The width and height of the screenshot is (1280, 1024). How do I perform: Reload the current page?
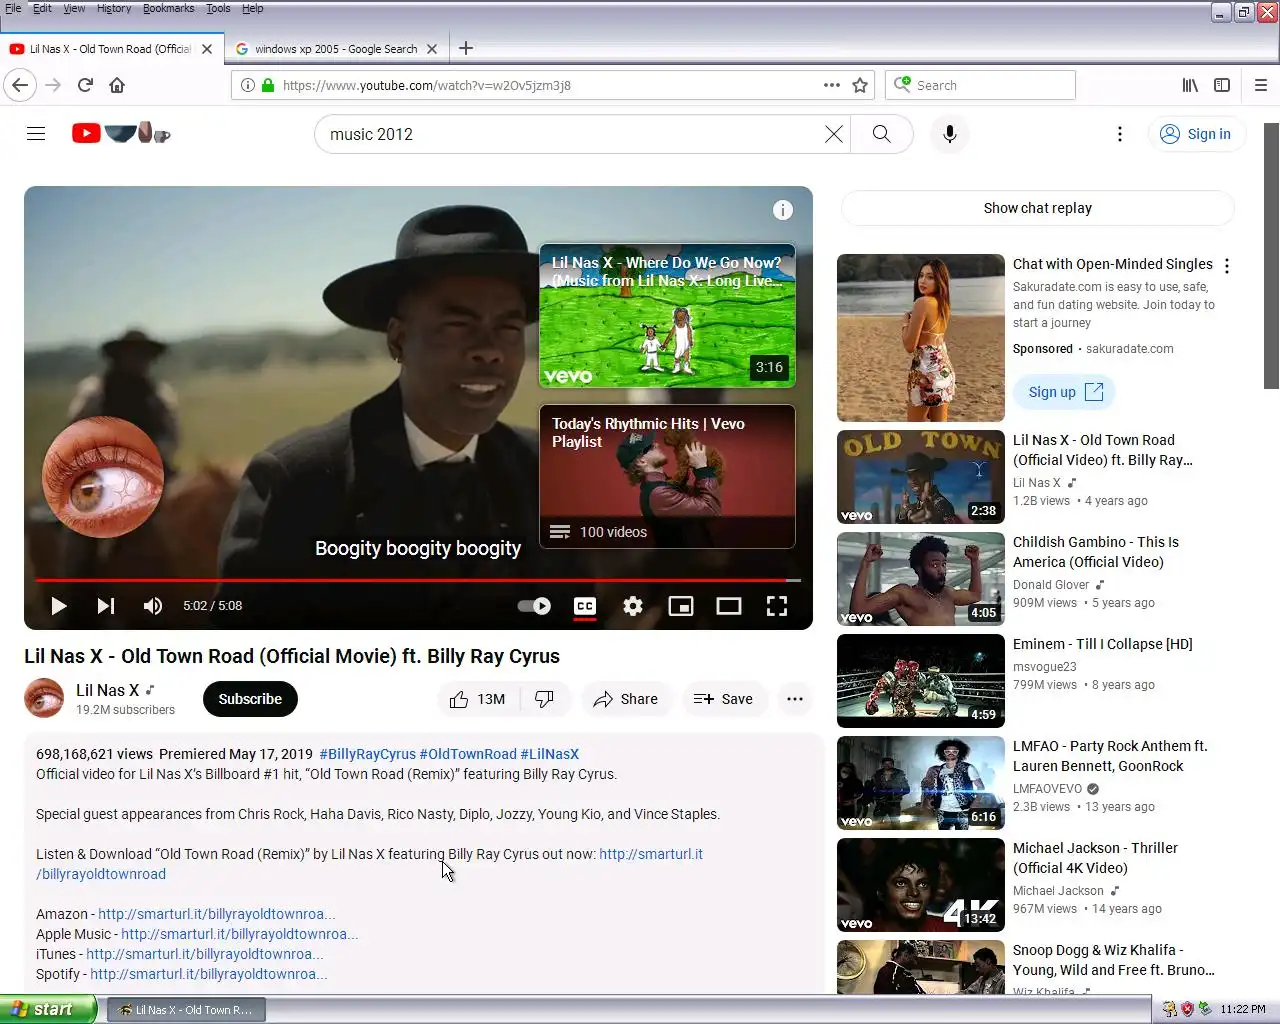[x=85, y=85]
